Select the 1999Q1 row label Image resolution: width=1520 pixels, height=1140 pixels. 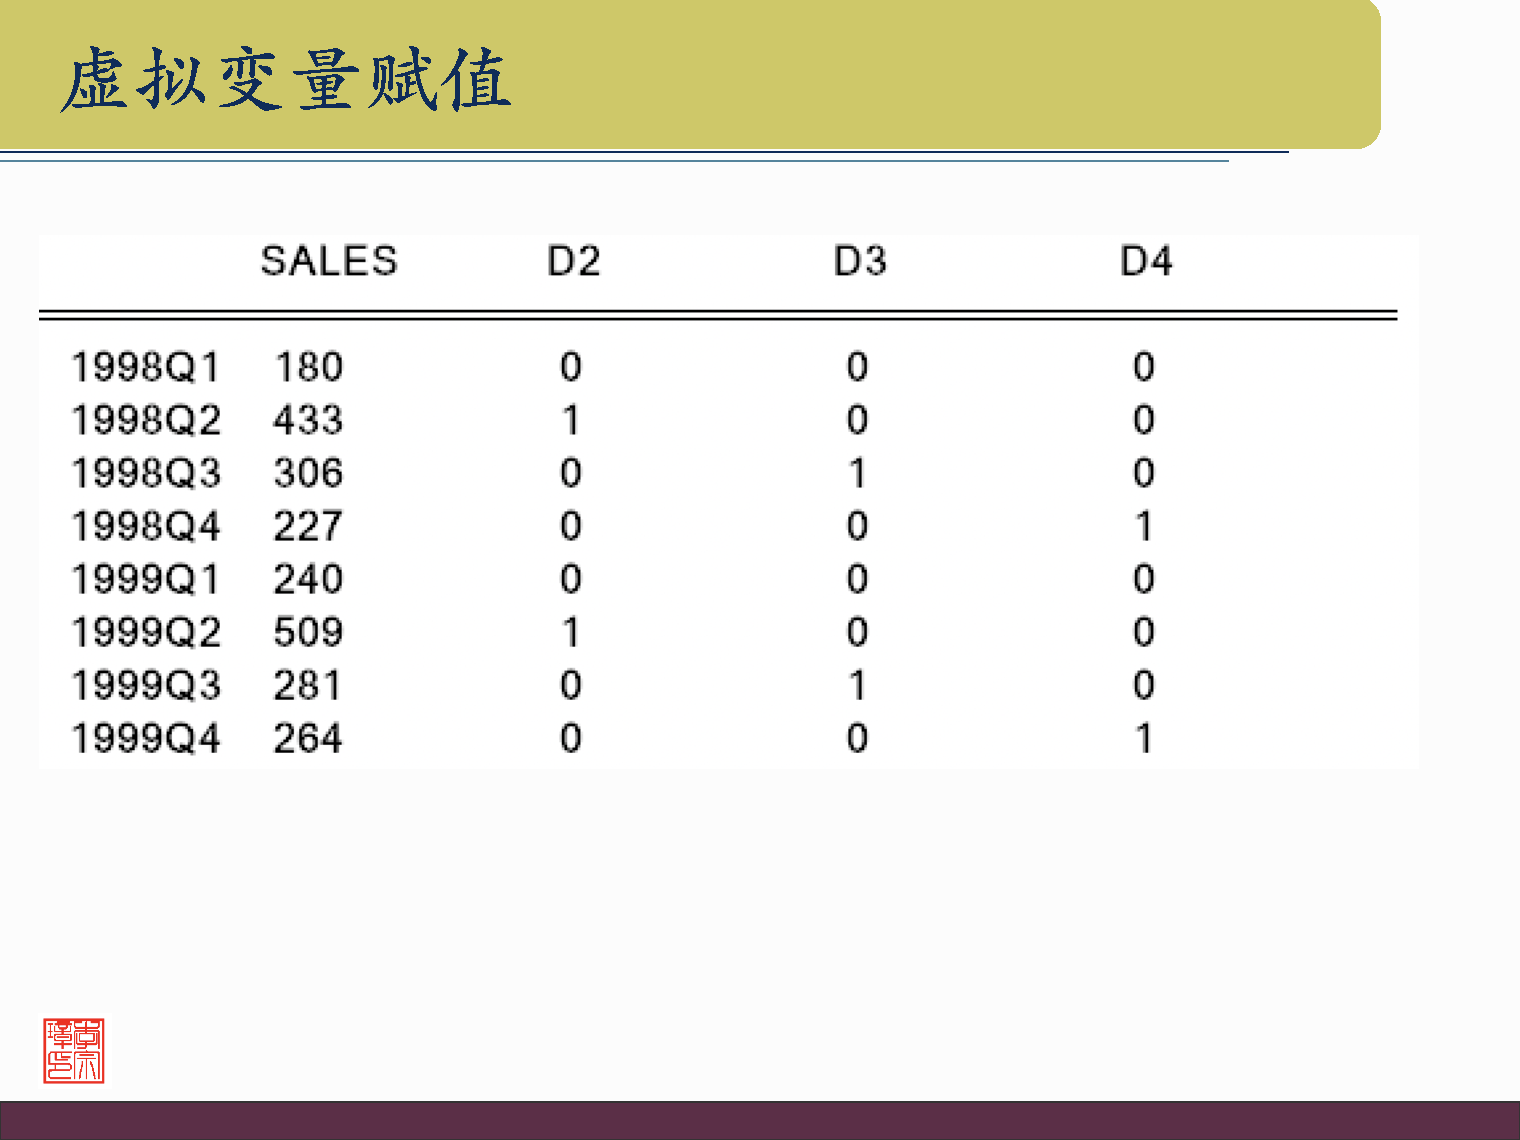[146, 579]
